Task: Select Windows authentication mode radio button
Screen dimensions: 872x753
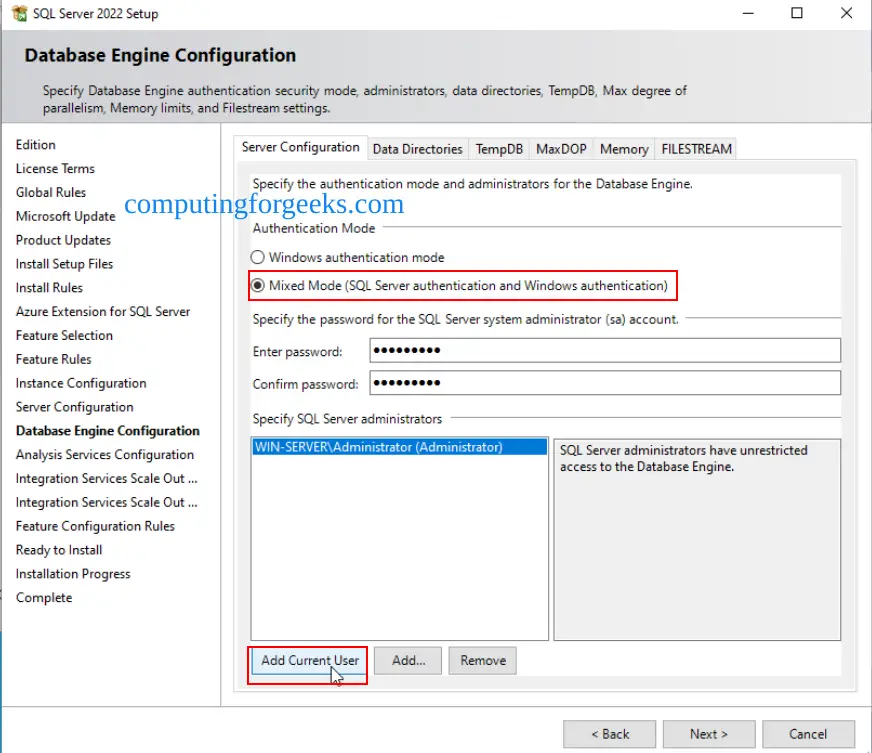Action: 257,257
